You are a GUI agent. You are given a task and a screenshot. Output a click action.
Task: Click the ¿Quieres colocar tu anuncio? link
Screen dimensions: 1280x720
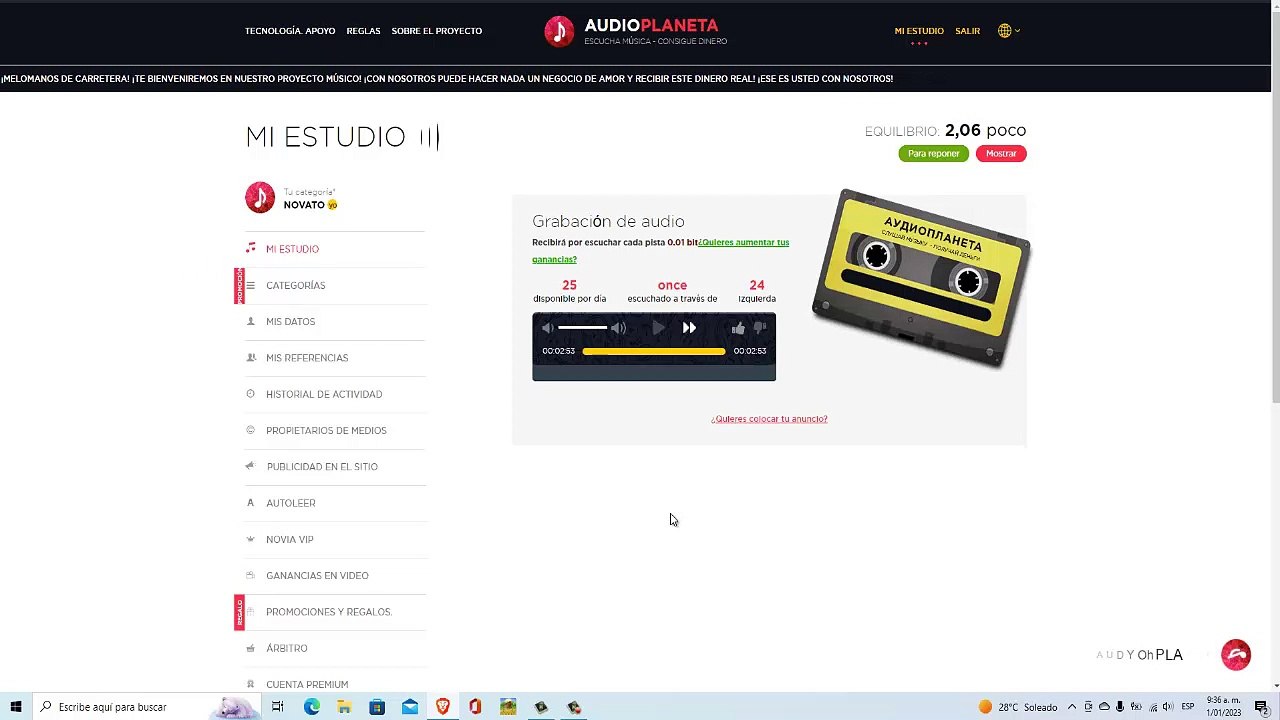[x=769, y=419]
